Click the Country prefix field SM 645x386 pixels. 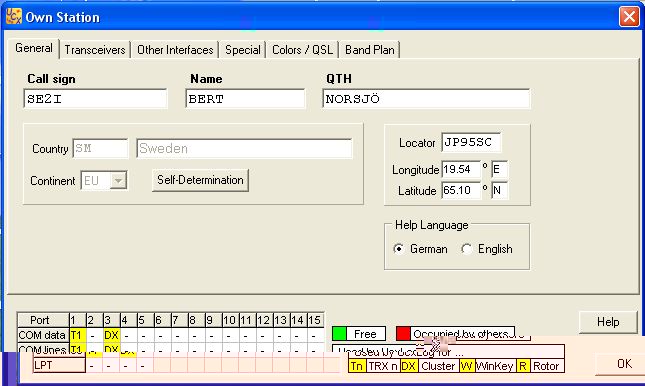(x=100, y=148)
